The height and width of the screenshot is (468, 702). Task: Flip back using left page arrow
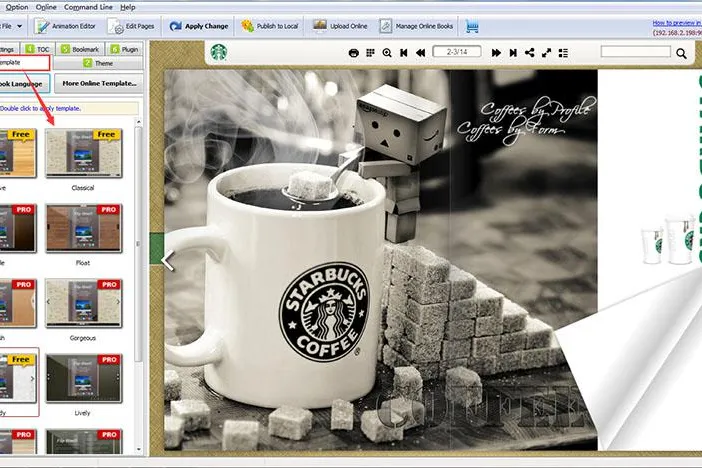pos(168,261)
